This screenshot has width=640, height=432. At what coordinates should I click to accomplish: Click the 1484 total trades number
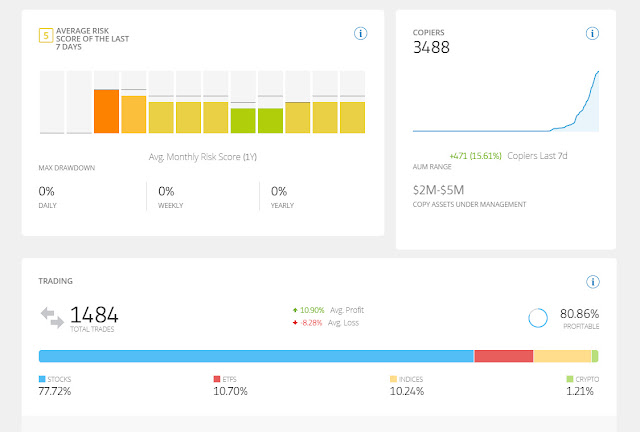(x=94, y=315)
